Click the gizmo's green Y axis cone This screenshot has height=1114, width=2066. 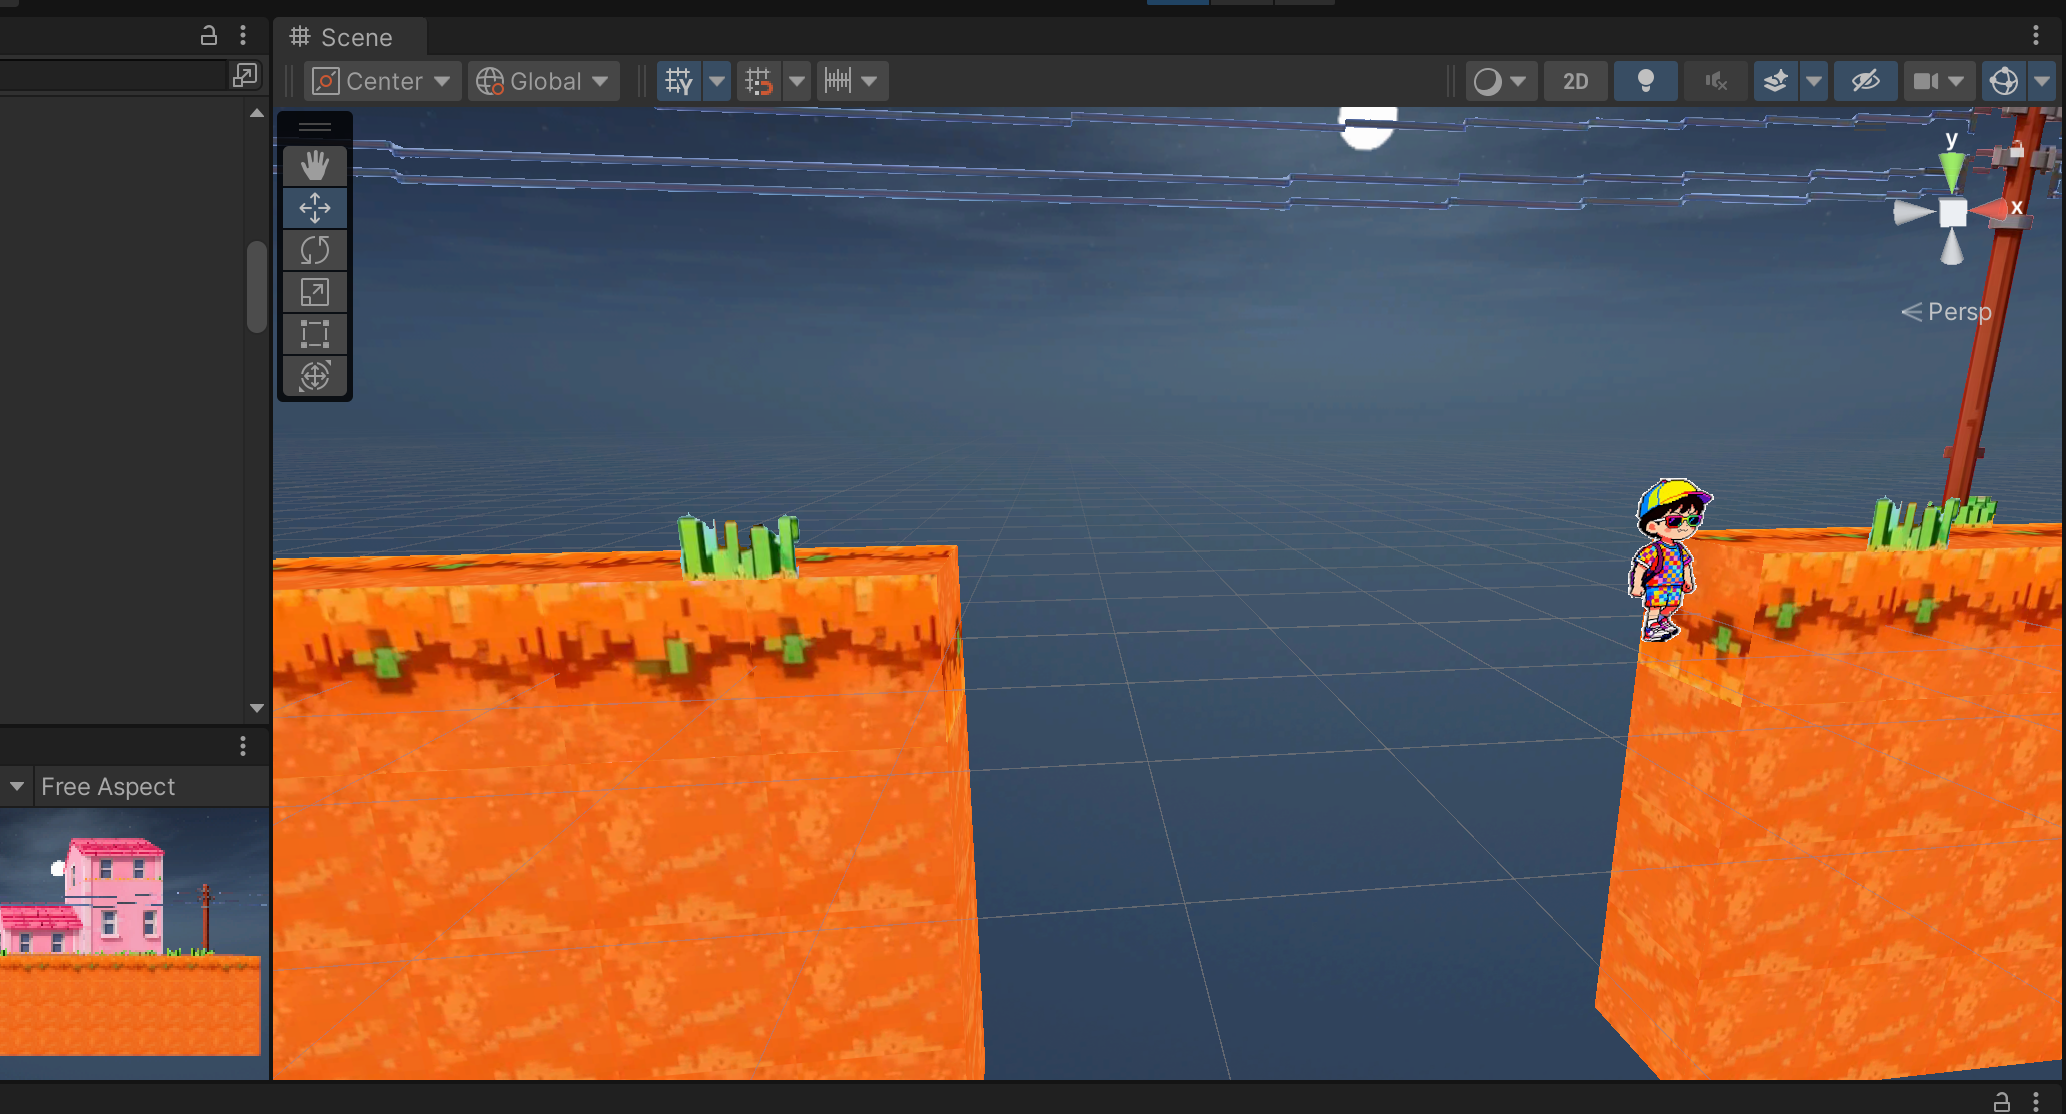[x=1951, y=170]
